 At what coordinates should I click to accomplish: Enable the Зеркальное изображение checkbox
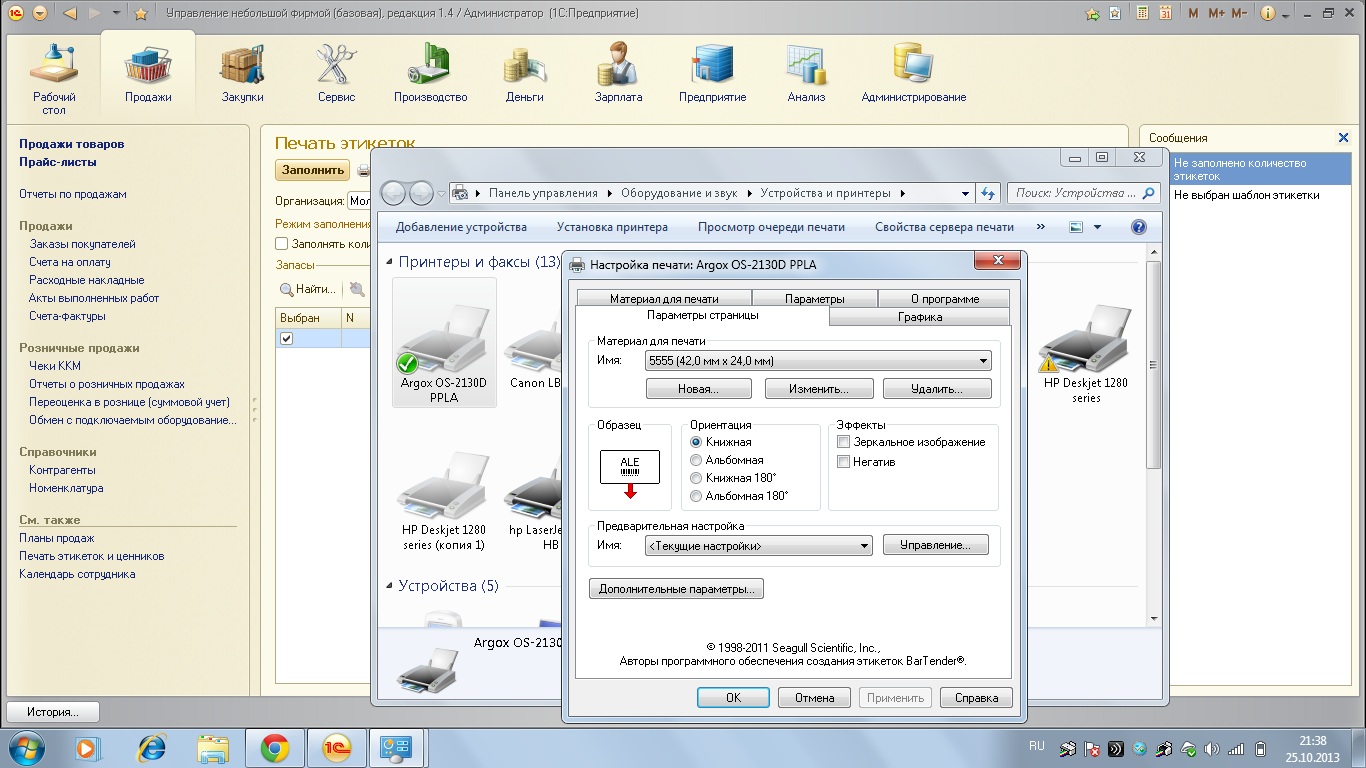coord(844,442)
